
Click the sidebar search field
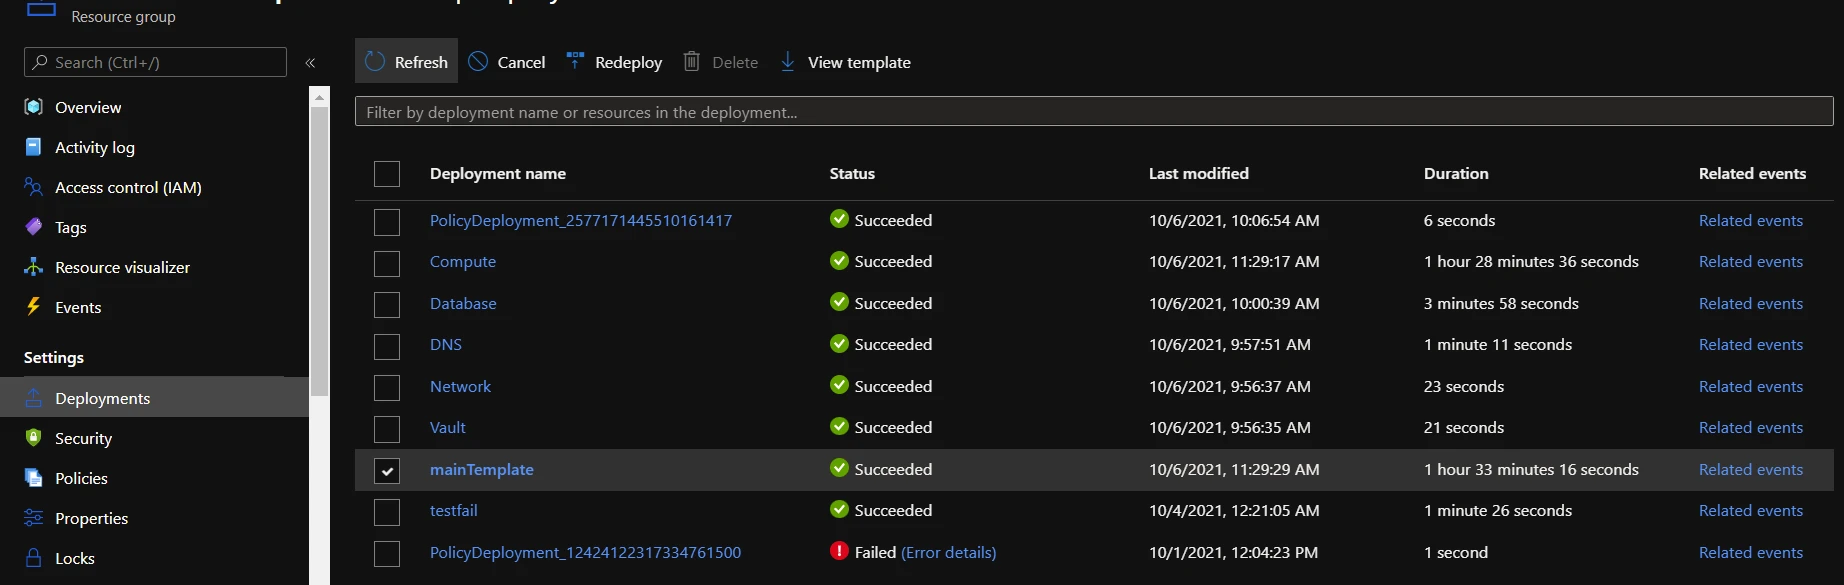click(155, 62)
